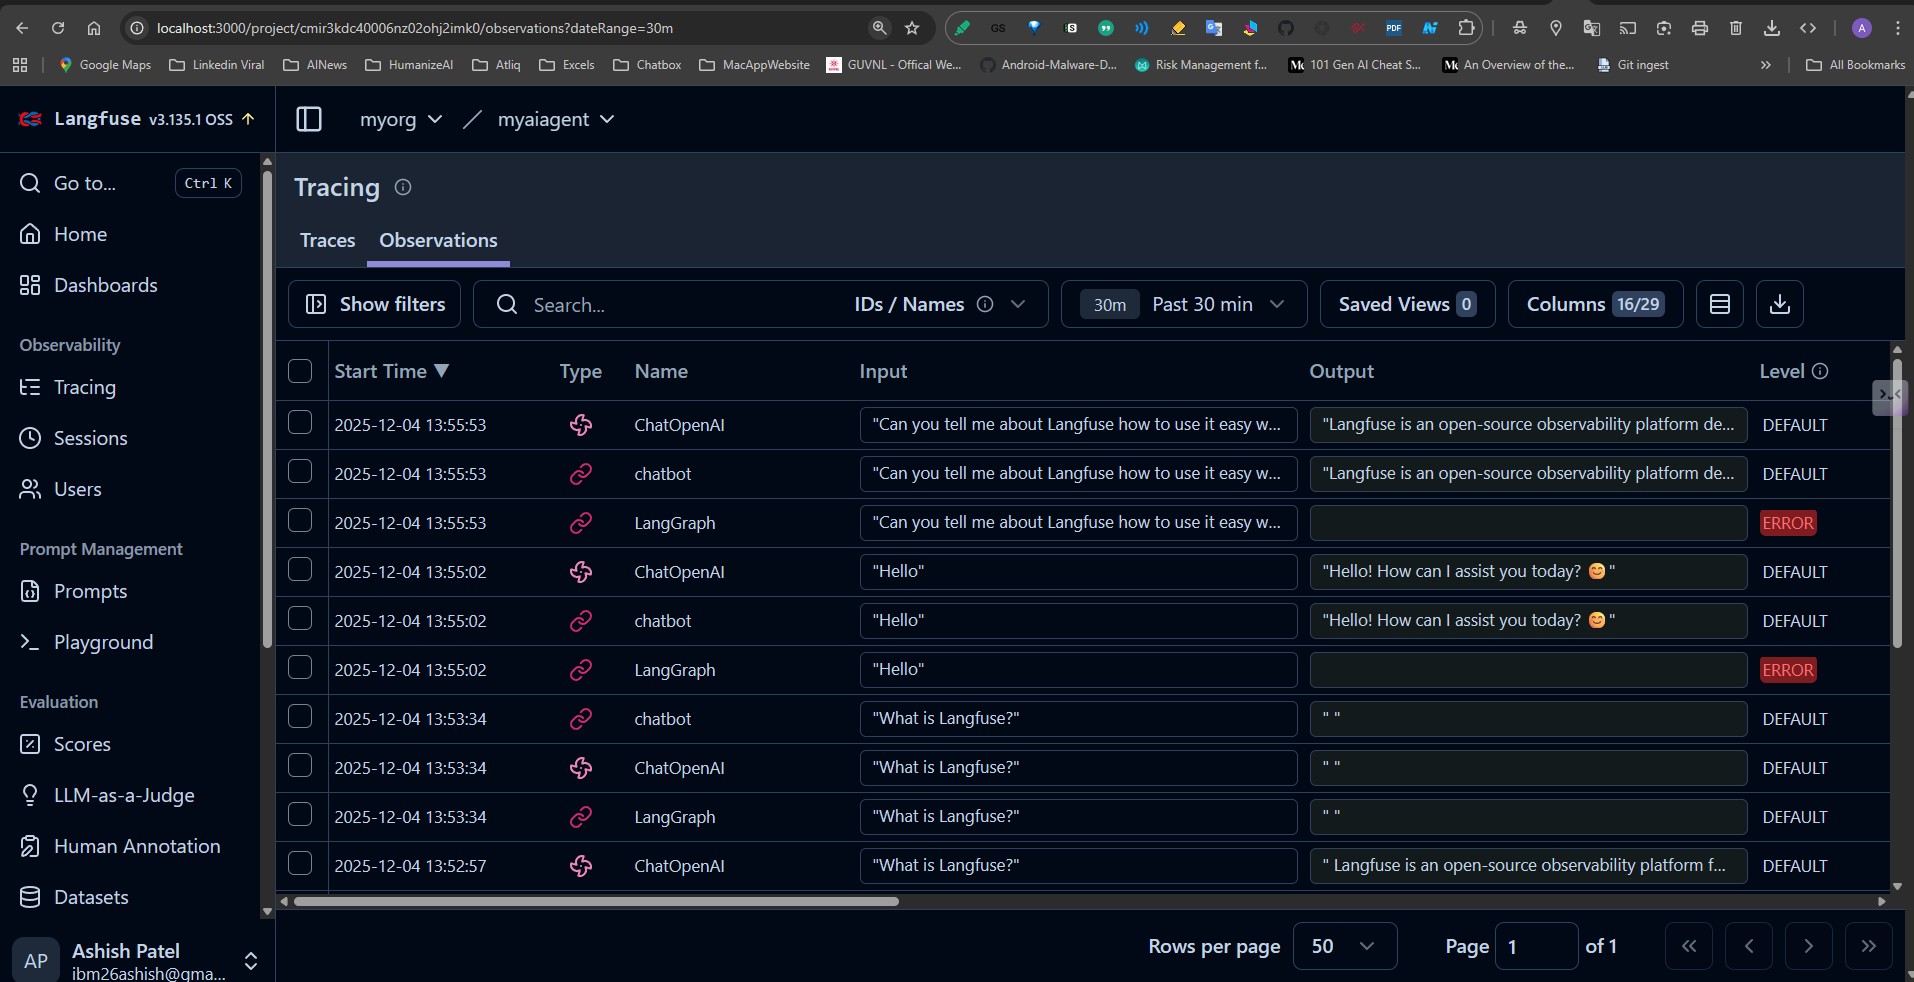This screenshot has height=982, width=1914.
Task: Click the sidebar vertical scrollbar
Action: [x=267, y=410]
